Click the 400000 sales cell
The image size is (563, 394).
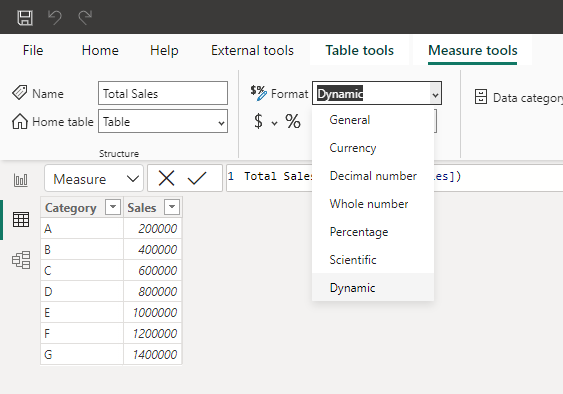tap(153, 249)
